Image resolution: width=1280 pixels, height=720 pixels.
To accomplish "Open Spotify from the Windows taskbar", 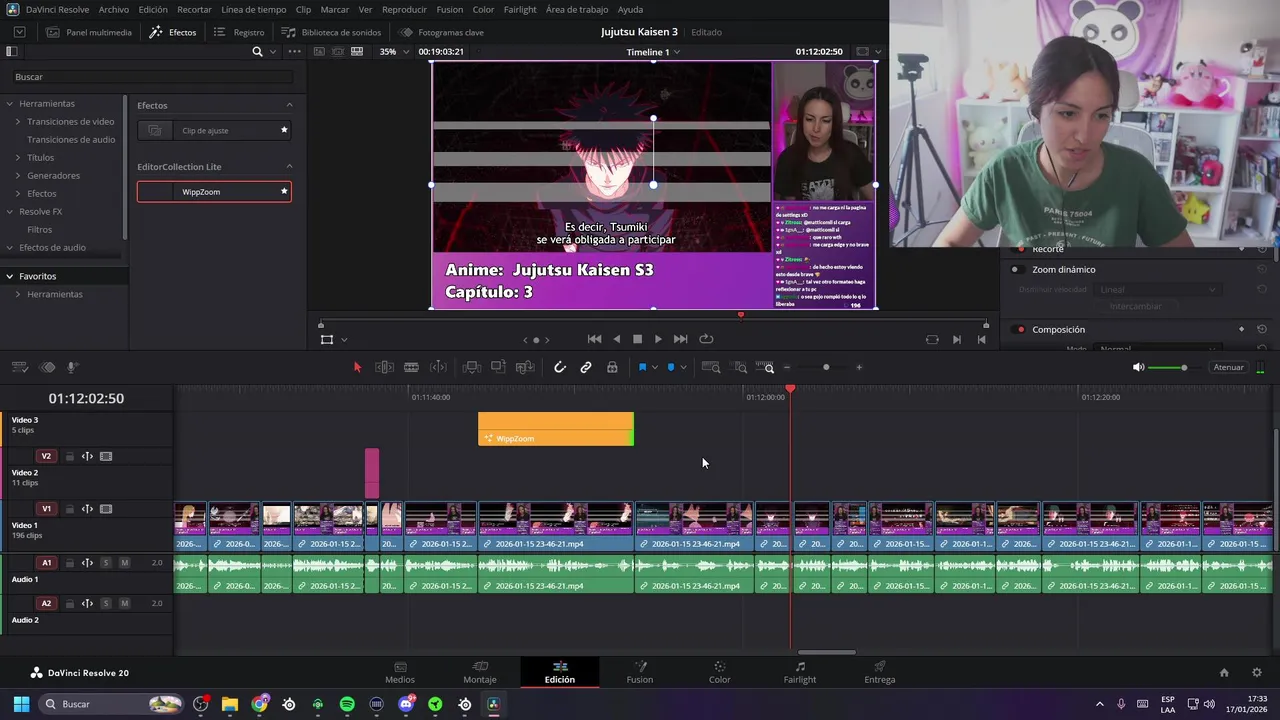I will [x=347, y=704].
